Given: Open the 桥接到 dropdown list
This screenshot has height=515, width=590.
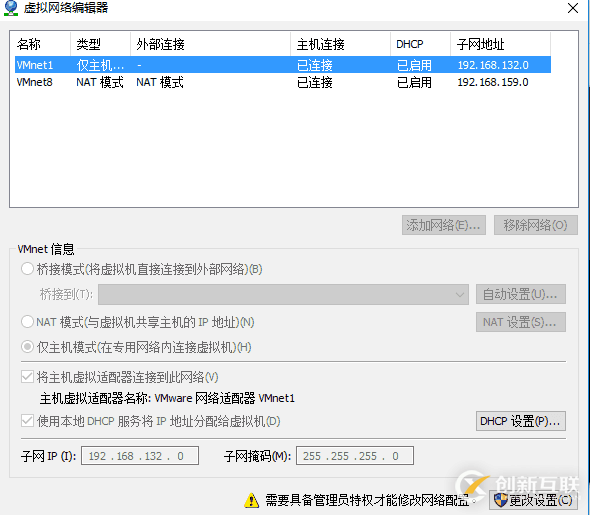Looking at the screenshot, I should 283,294.
